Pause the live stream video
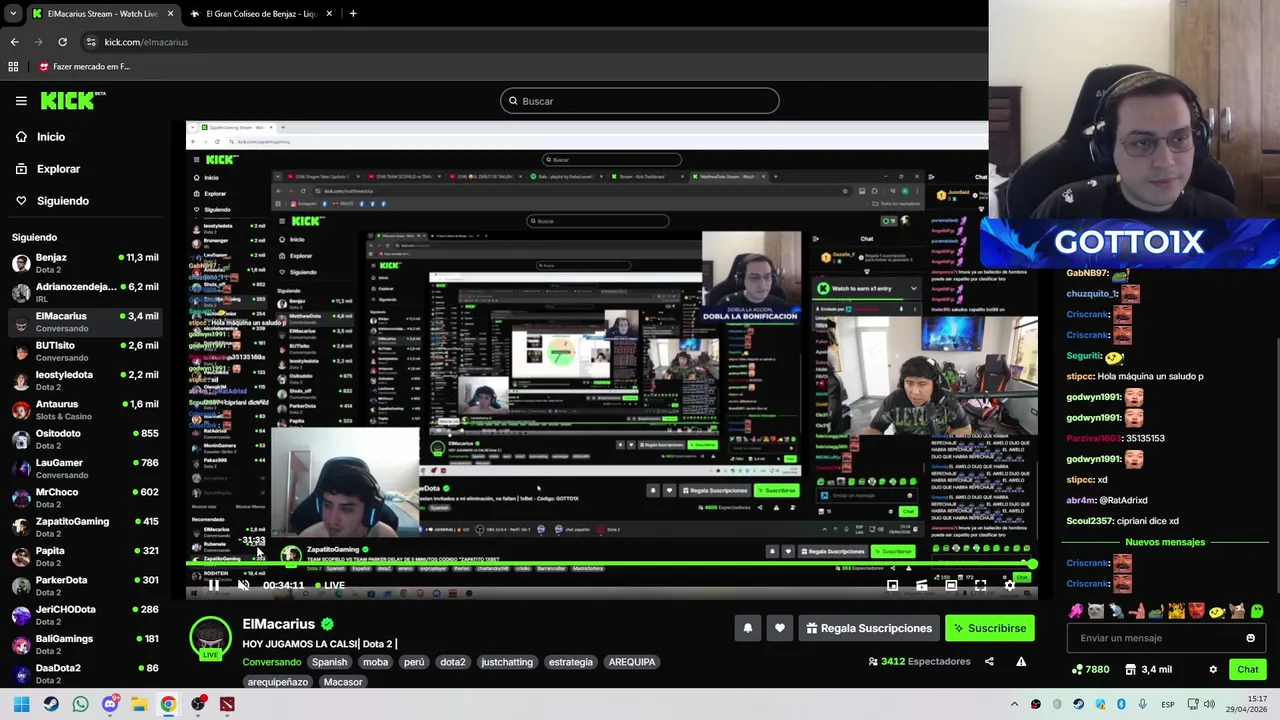Screen dimensions: 1280x720 (213, 585)
